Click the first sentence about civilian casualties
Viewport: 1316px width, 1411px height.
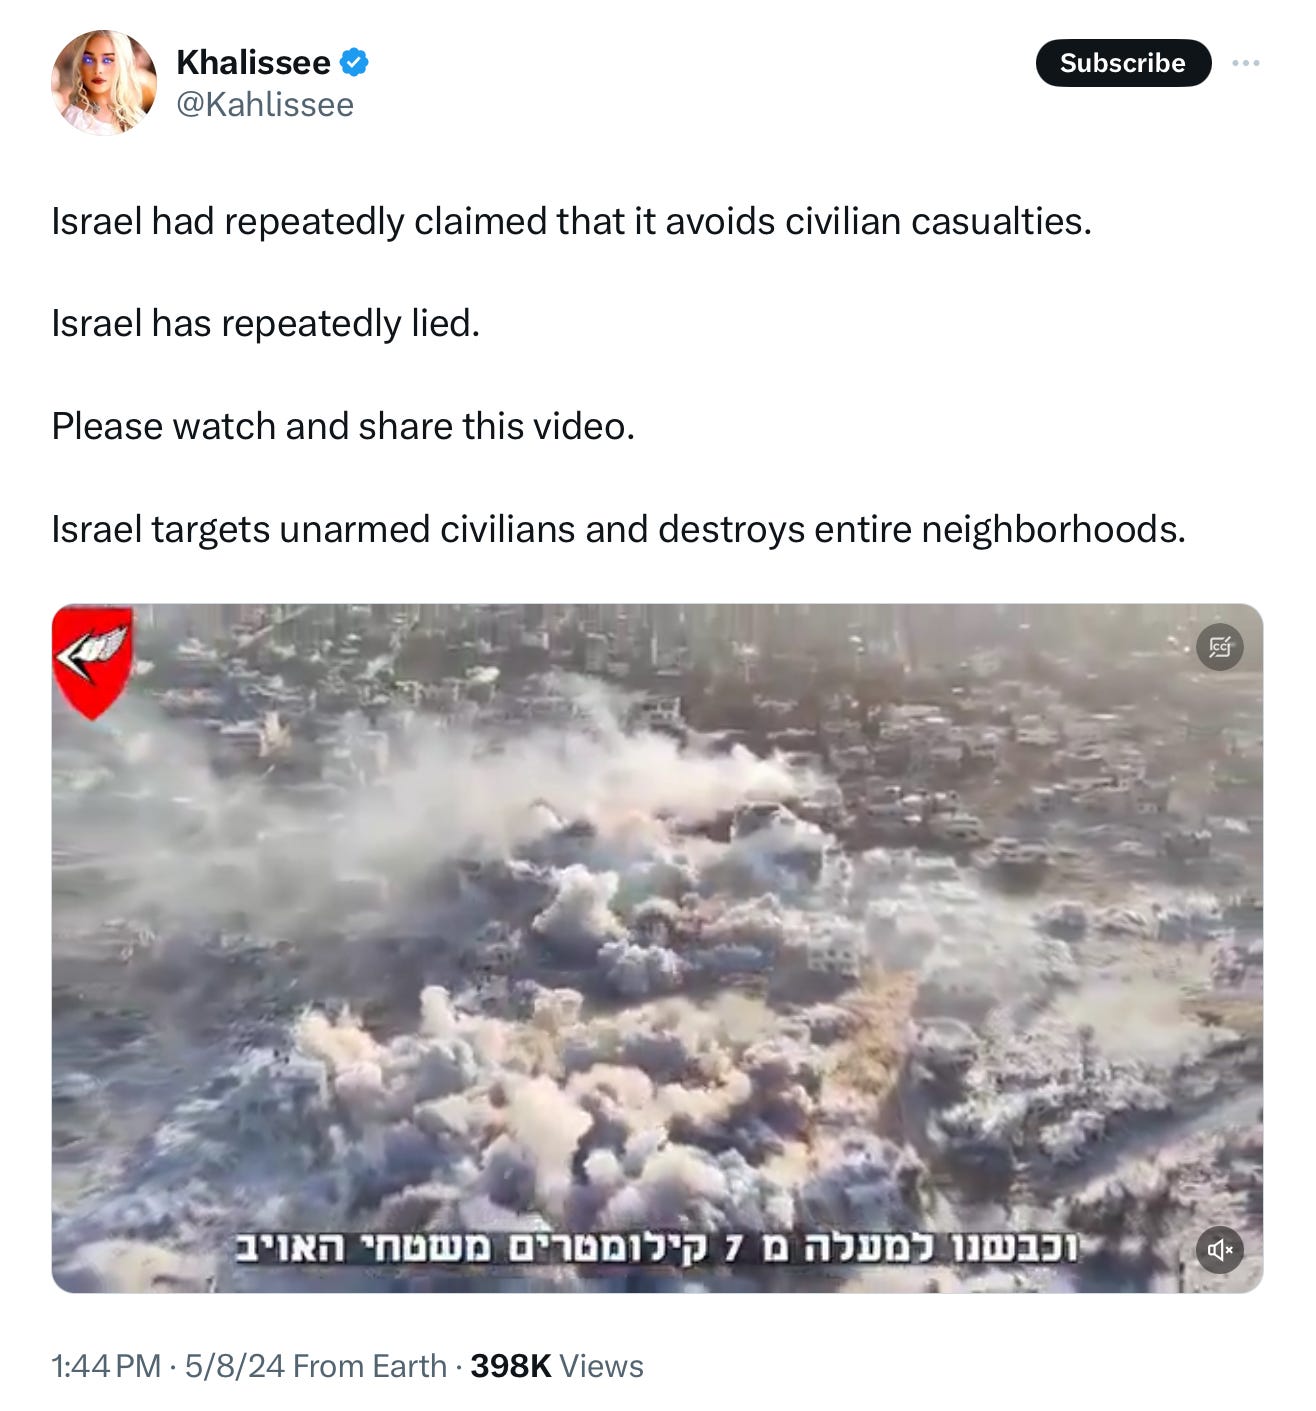click(571, 222)
